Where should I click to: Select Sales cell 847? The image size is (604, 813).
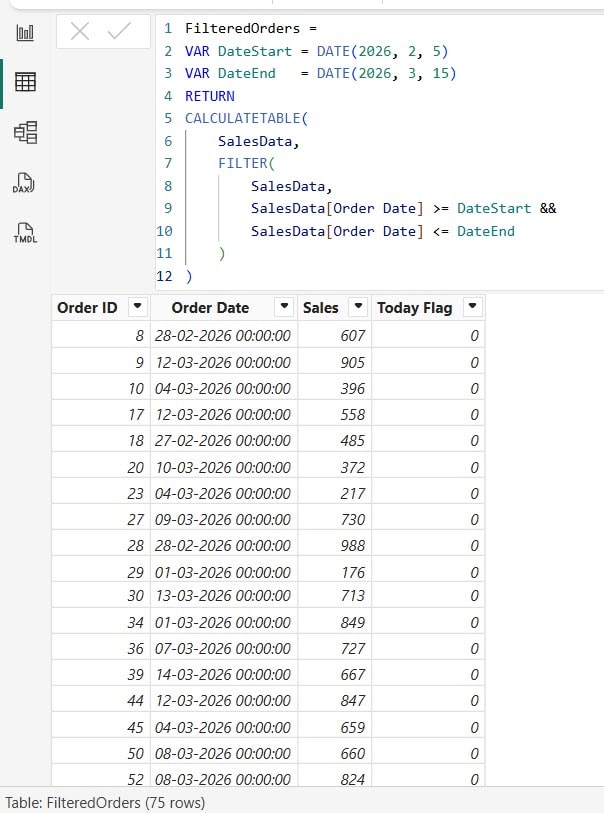(334, 699)
